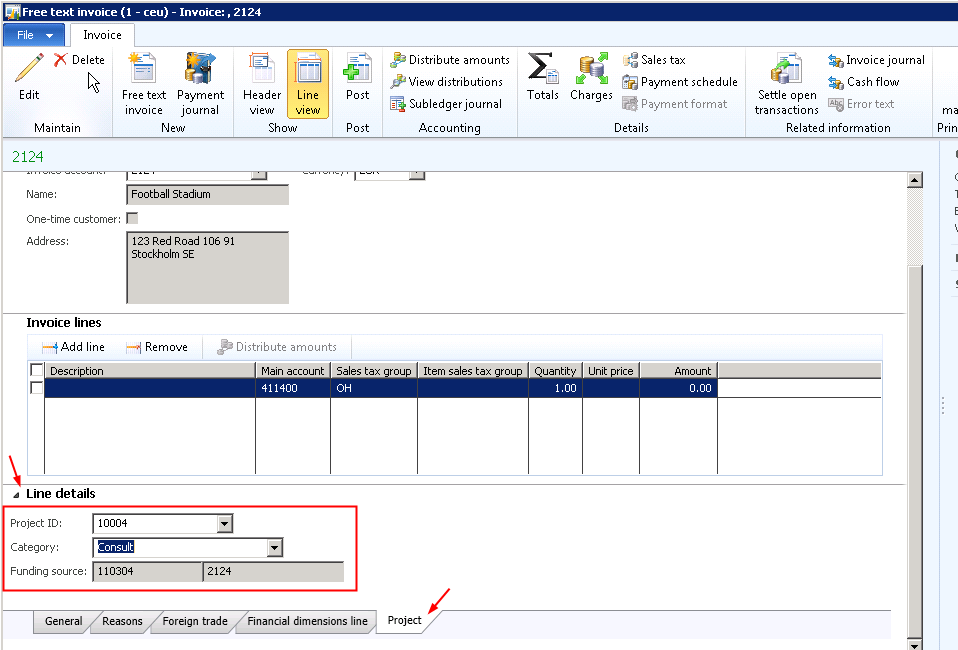Open the Project ID dropdown
Screen dimensions: 958x650
[x=225, y=523]
